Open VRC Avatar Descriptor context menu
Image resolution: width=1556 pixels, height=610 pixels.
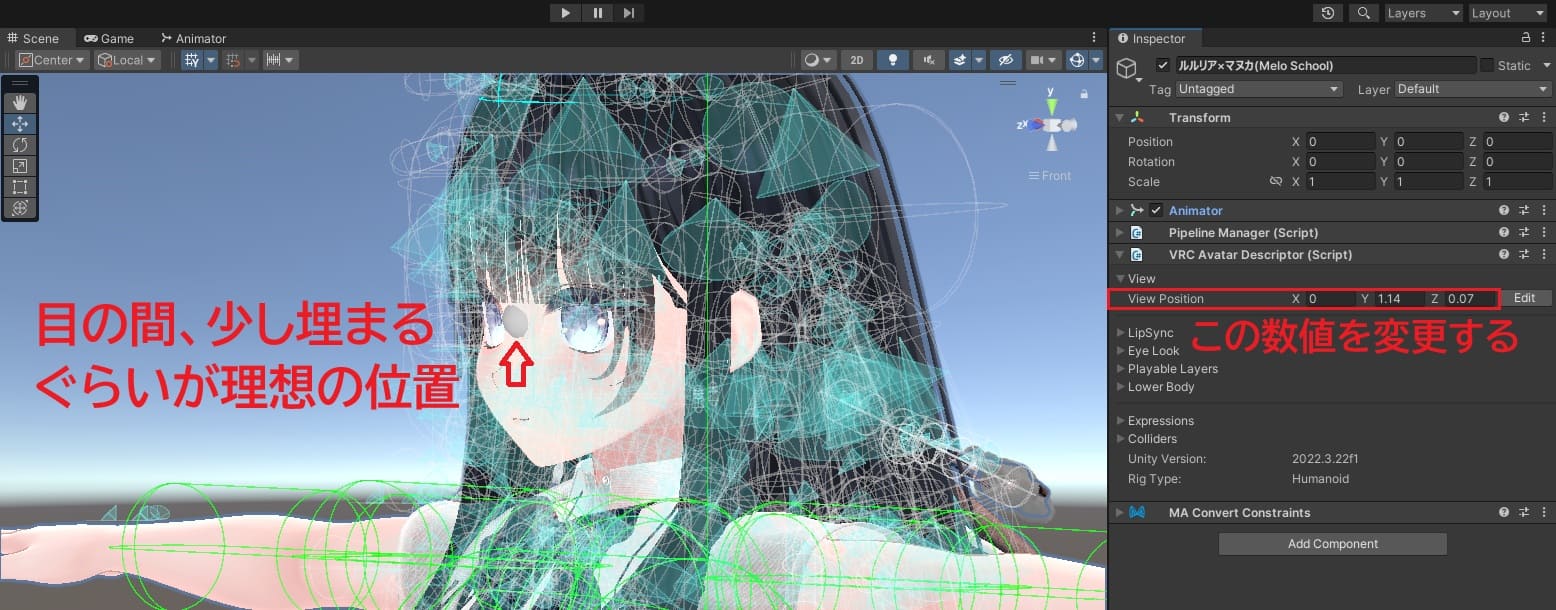tap(1544, 255)
